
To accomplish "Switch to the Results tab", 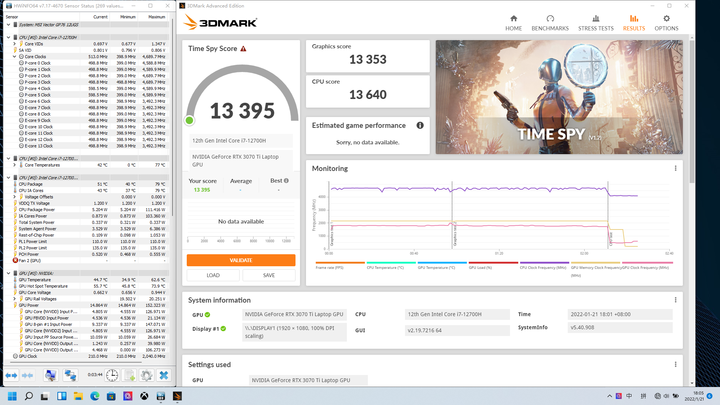I will click(634, 22).
